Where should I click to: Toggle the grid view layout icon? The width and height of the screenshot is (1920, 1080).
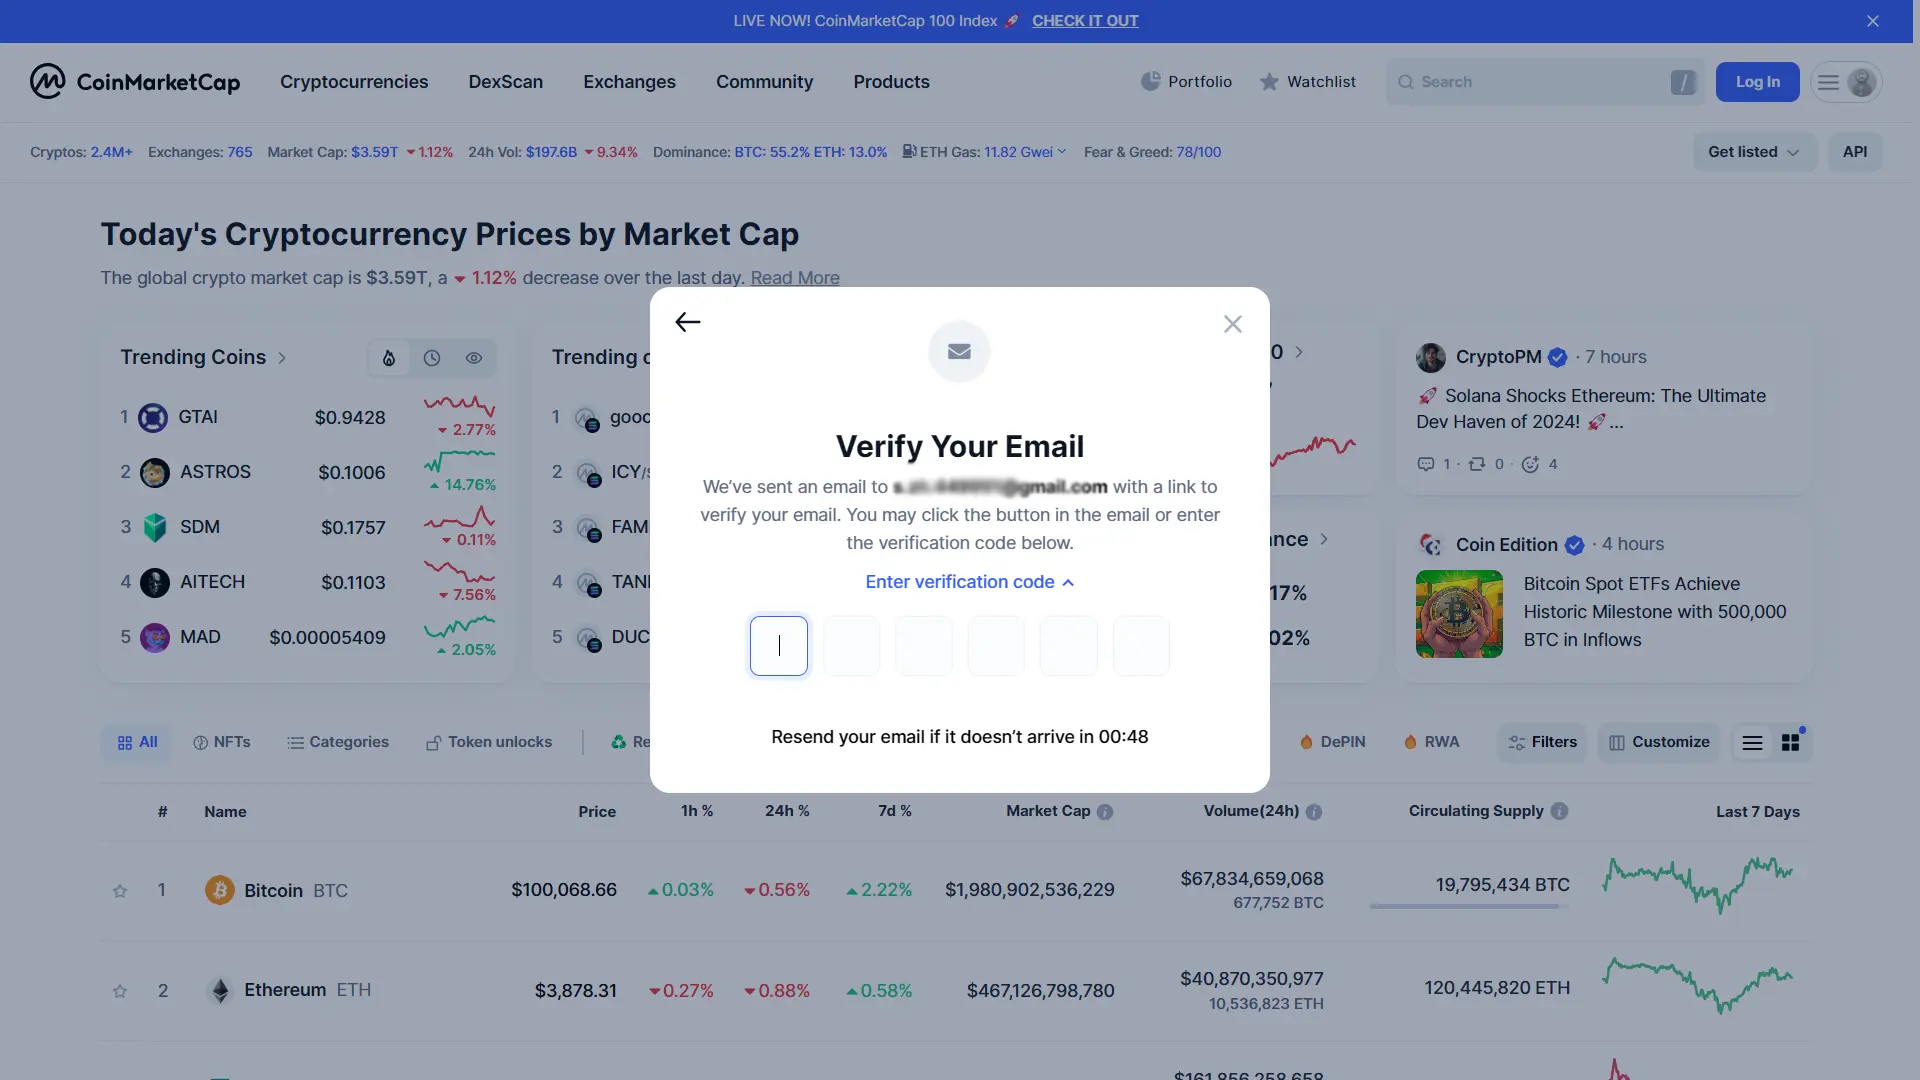point(1791,741)
